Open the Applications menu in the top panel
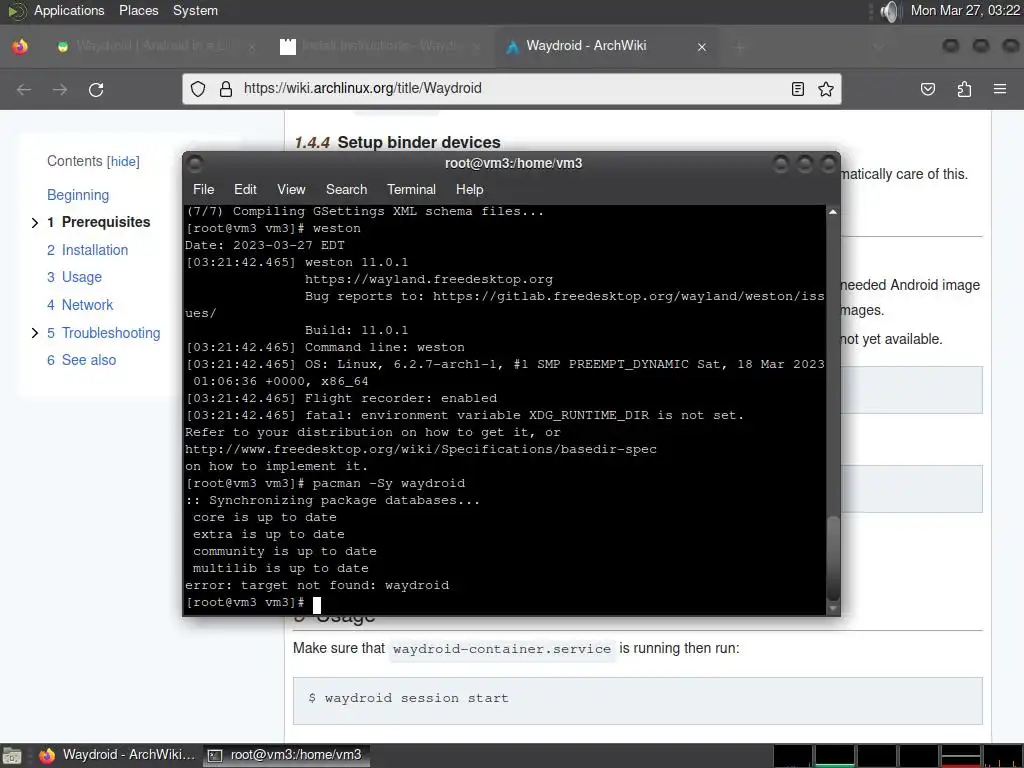 coord(69,10)
